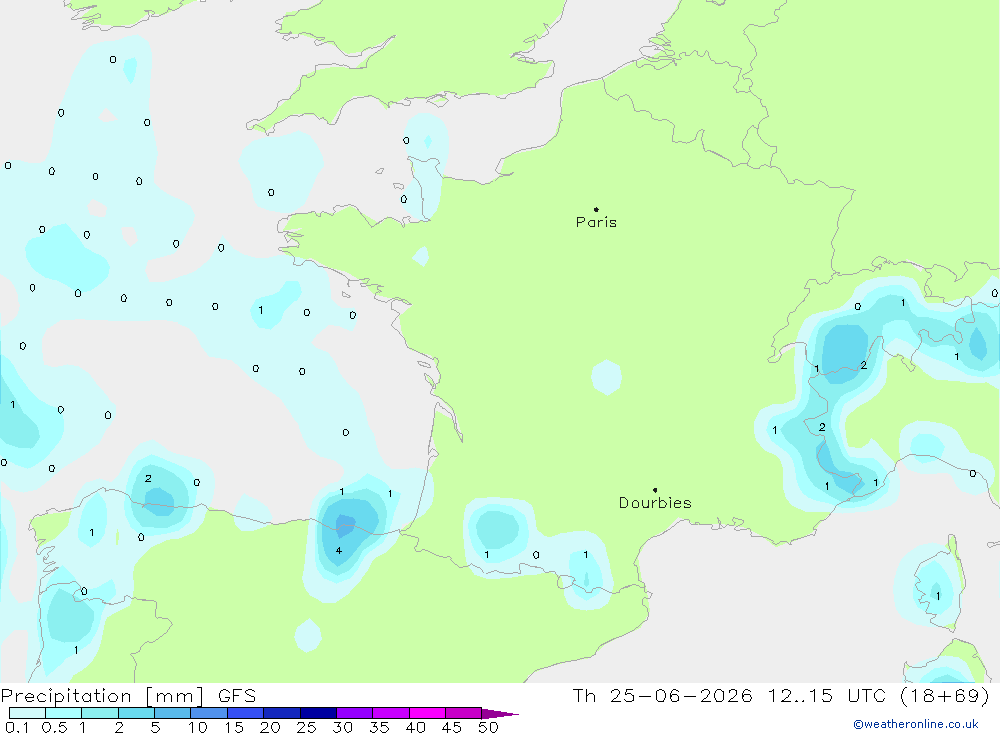The image size is (1000, 733).
Task: Pick the 0.1–0.5 mm legend swatch
Action: (27, 713)
